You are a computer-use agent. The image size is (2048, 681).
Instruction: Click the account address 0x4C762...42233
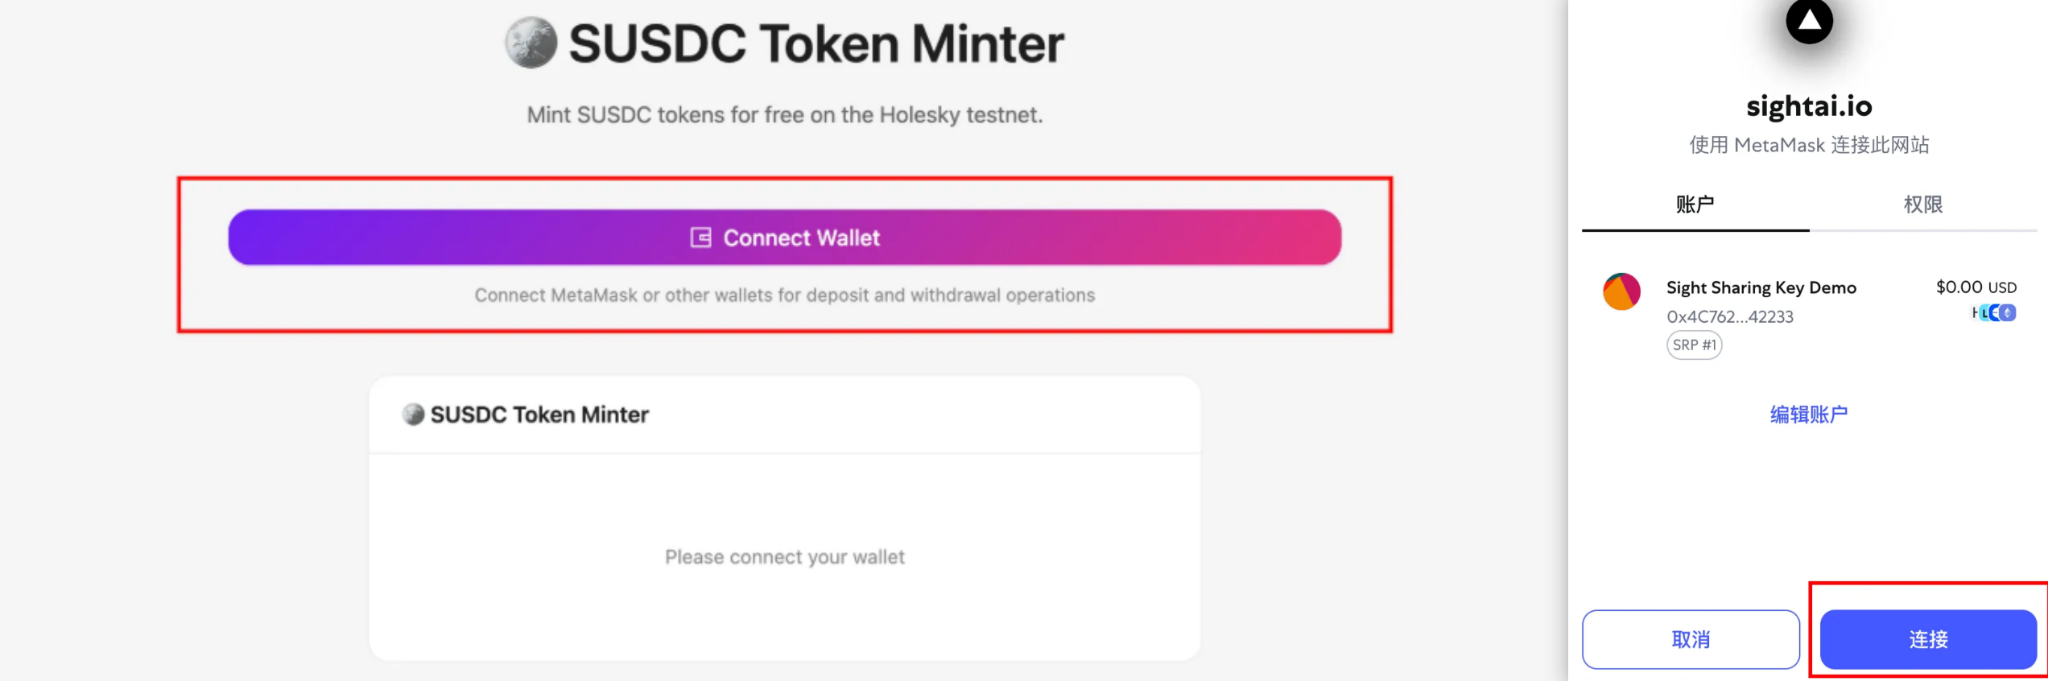point(1730,317)
